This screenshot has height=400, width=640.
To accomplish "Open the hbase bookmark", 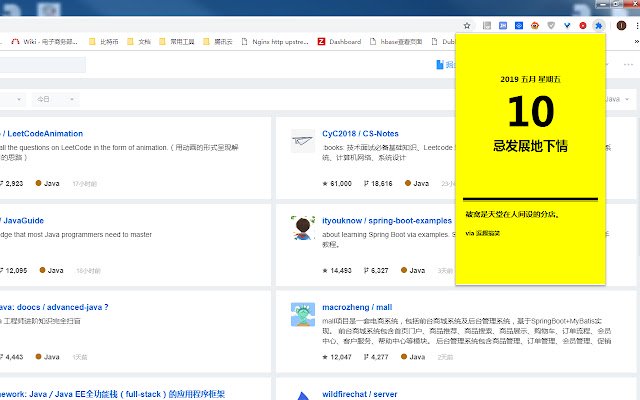I will [396, 42].
